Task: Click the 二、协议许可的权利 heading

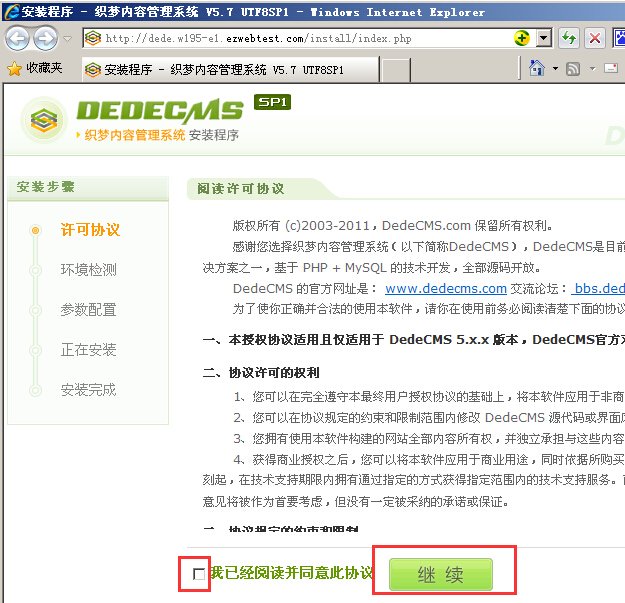Action: click(x=261, y=373)
